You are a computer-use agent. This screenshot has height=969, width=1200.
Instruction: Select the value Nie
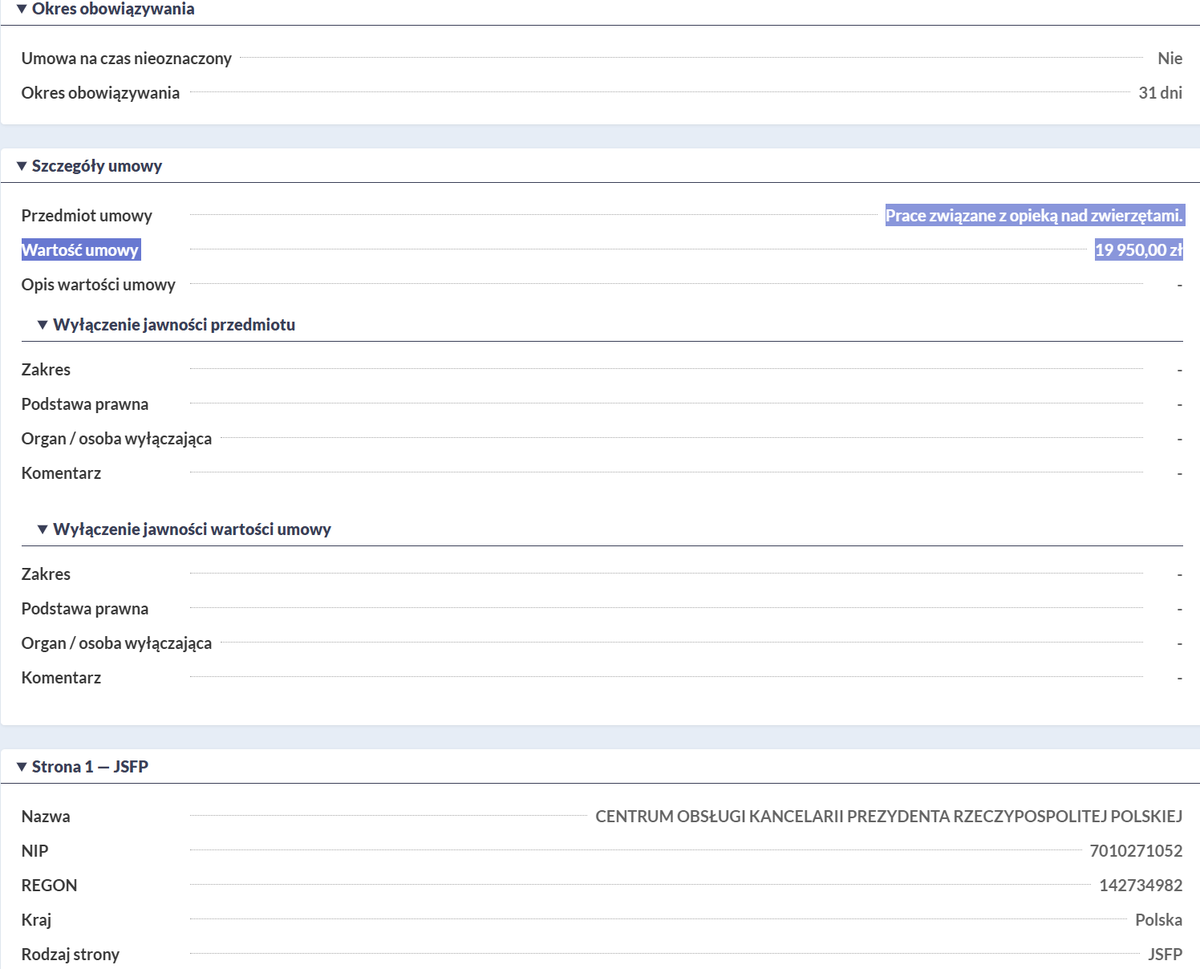tap(1170, 58)
